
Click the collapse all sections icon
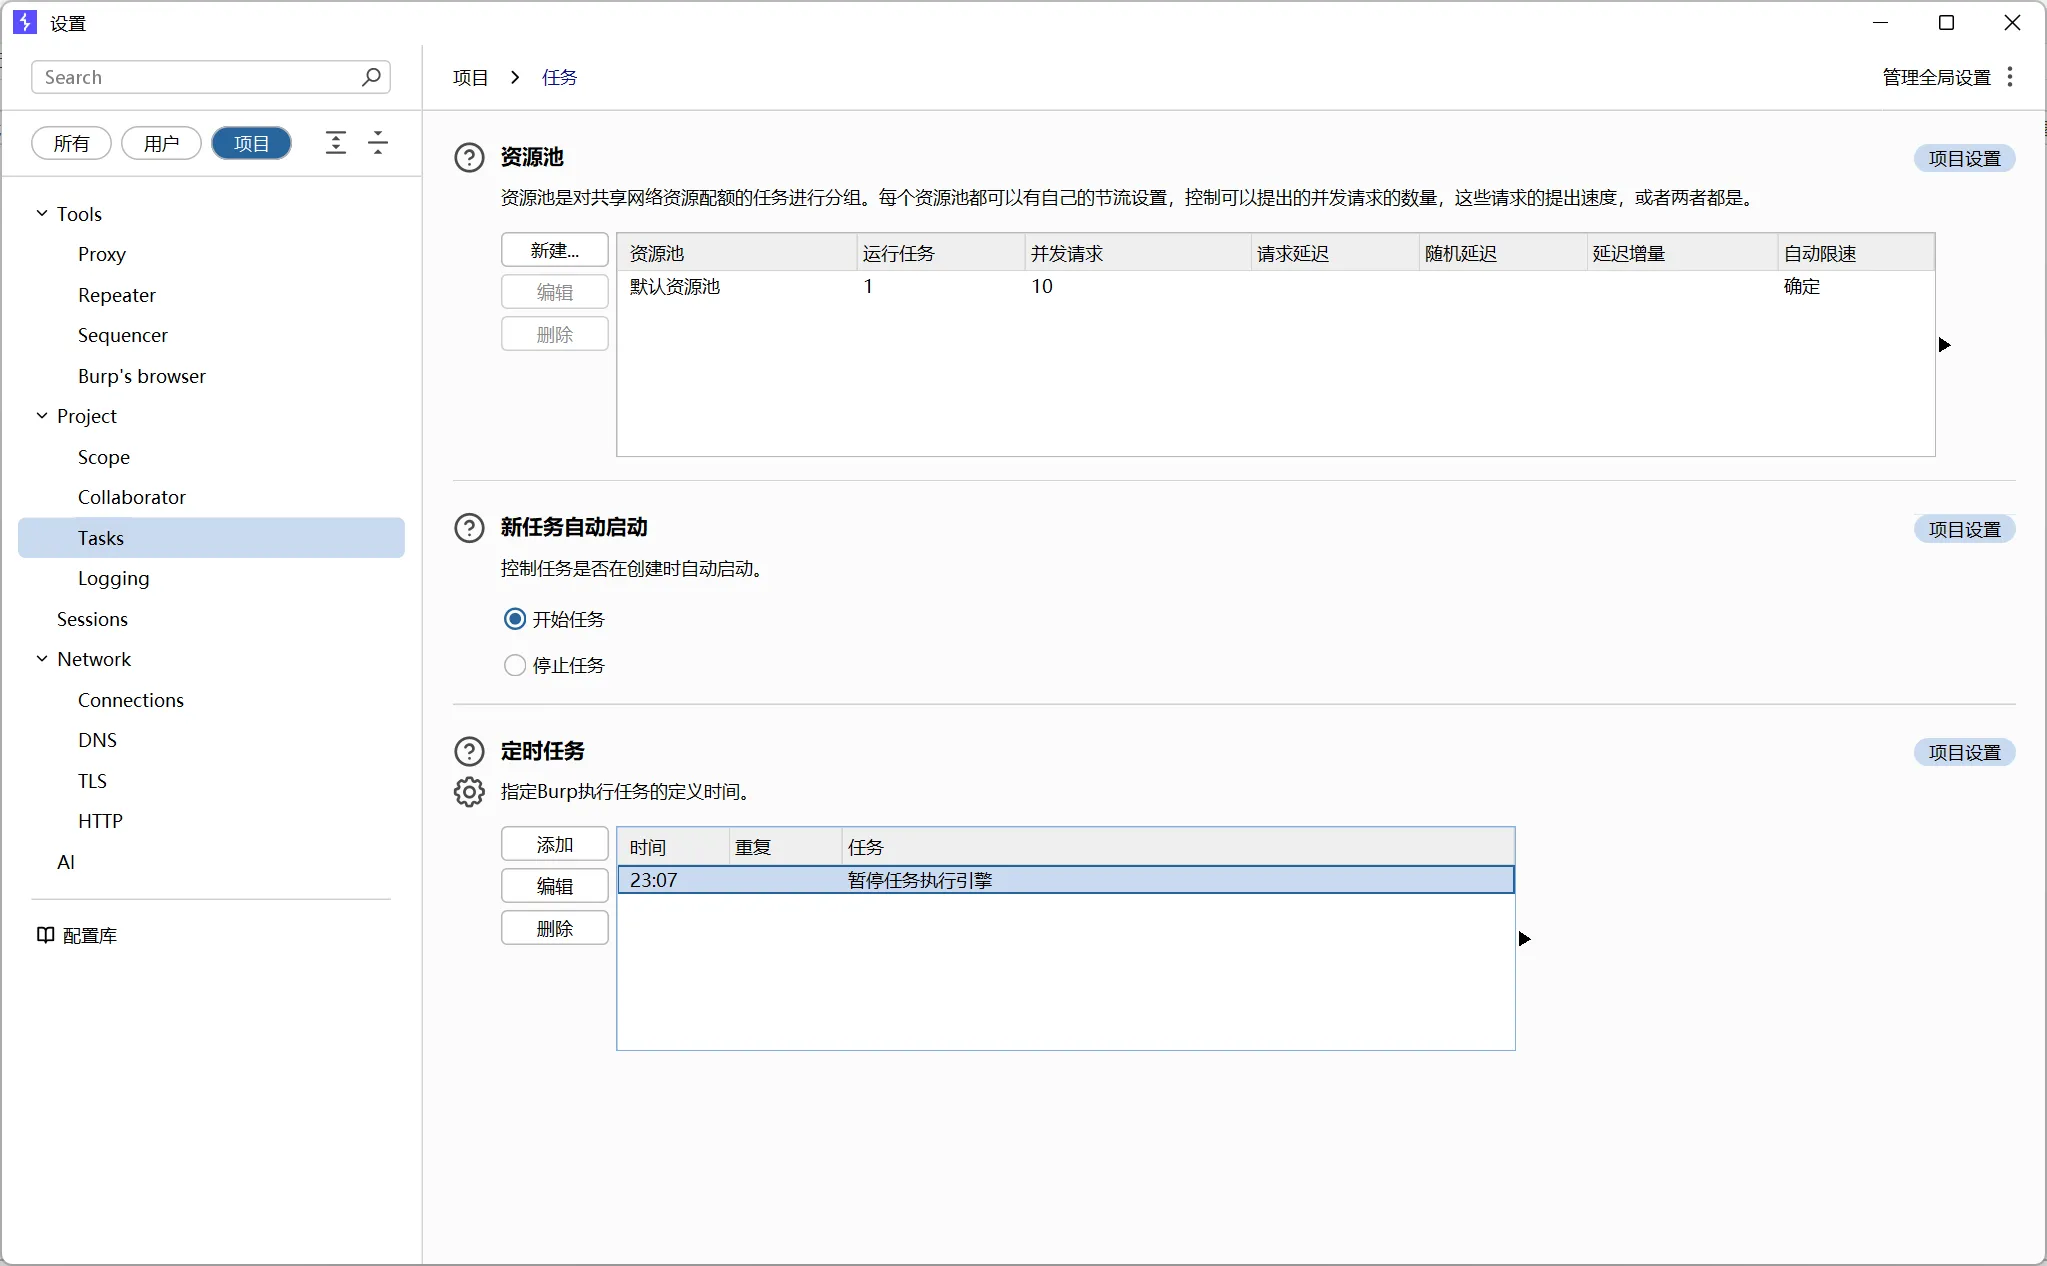[x=378, y=143]
